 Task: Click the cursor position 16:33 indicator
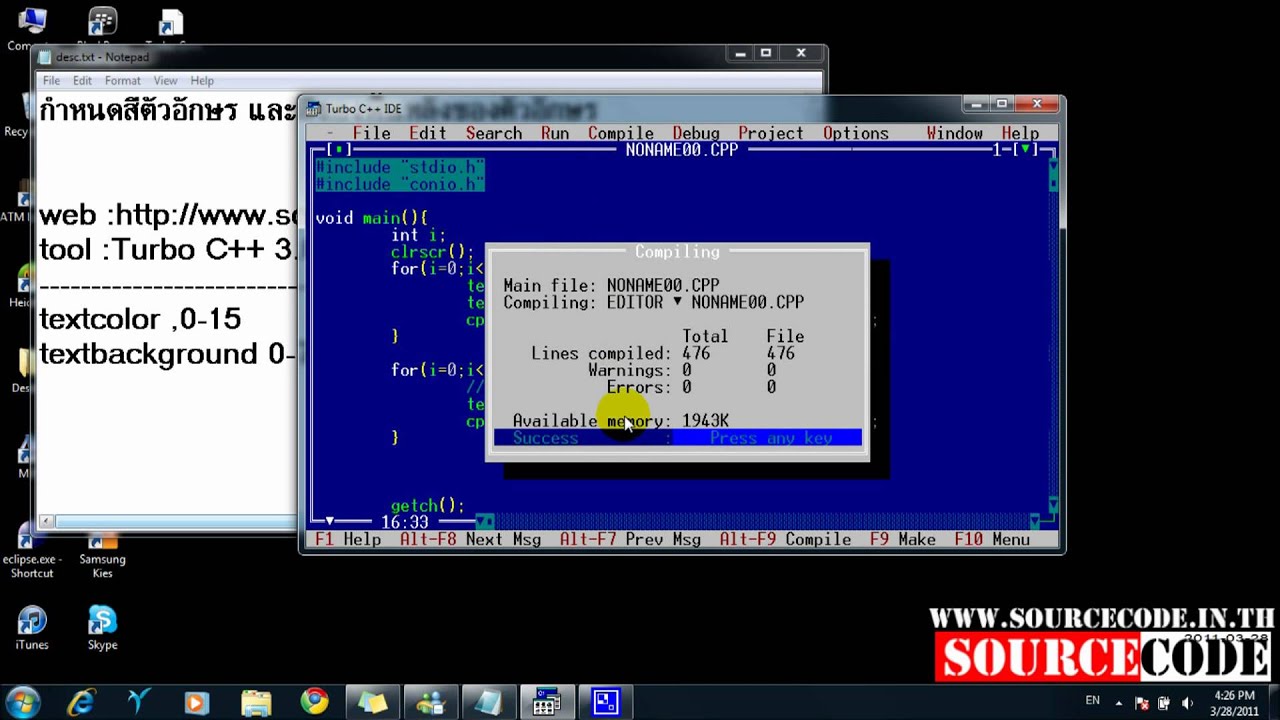click(x=404, y=522)
